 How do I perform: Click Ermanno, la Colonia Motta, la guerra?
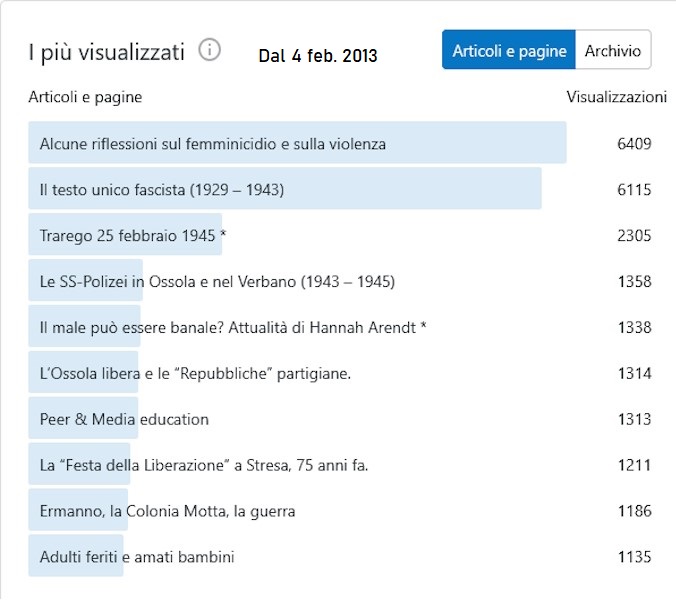coord(167,512)
